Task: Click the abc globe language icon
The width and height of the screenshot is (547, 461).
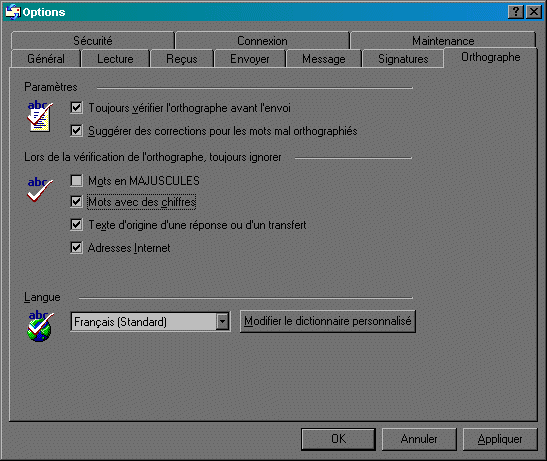Action: click(40, 326)
